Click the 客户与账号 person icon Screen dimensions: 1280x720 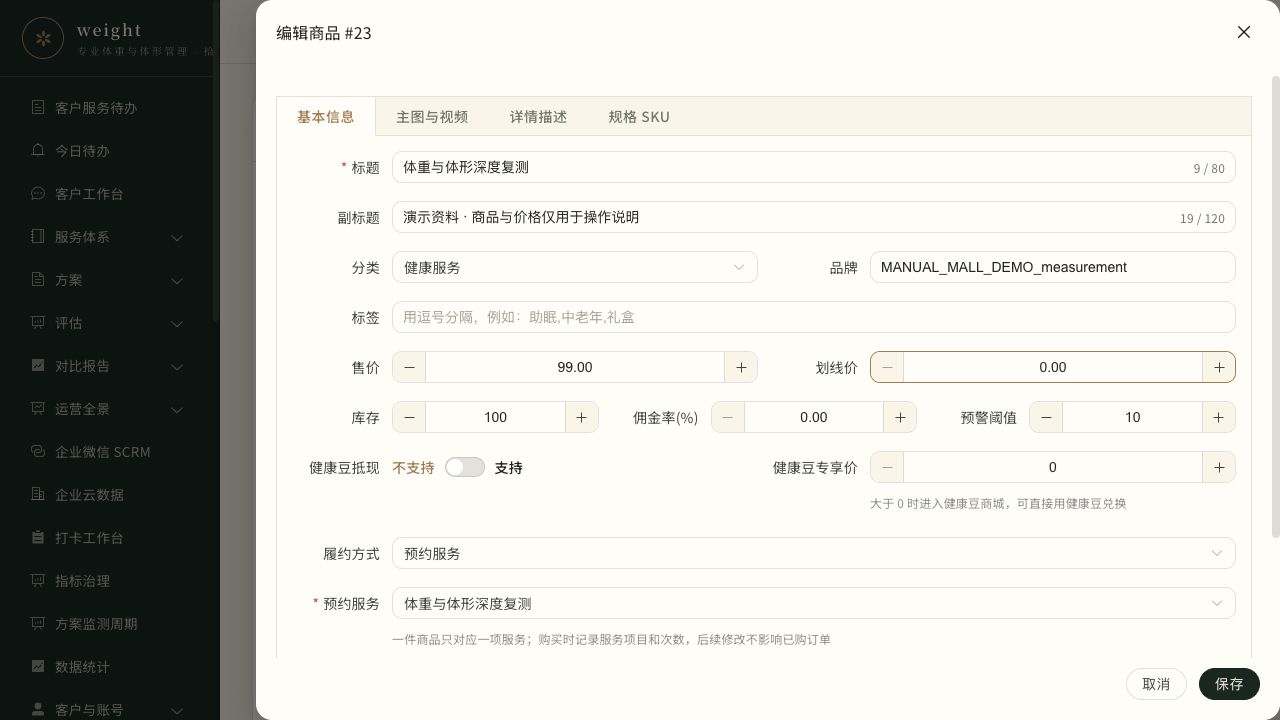point(38,709)
